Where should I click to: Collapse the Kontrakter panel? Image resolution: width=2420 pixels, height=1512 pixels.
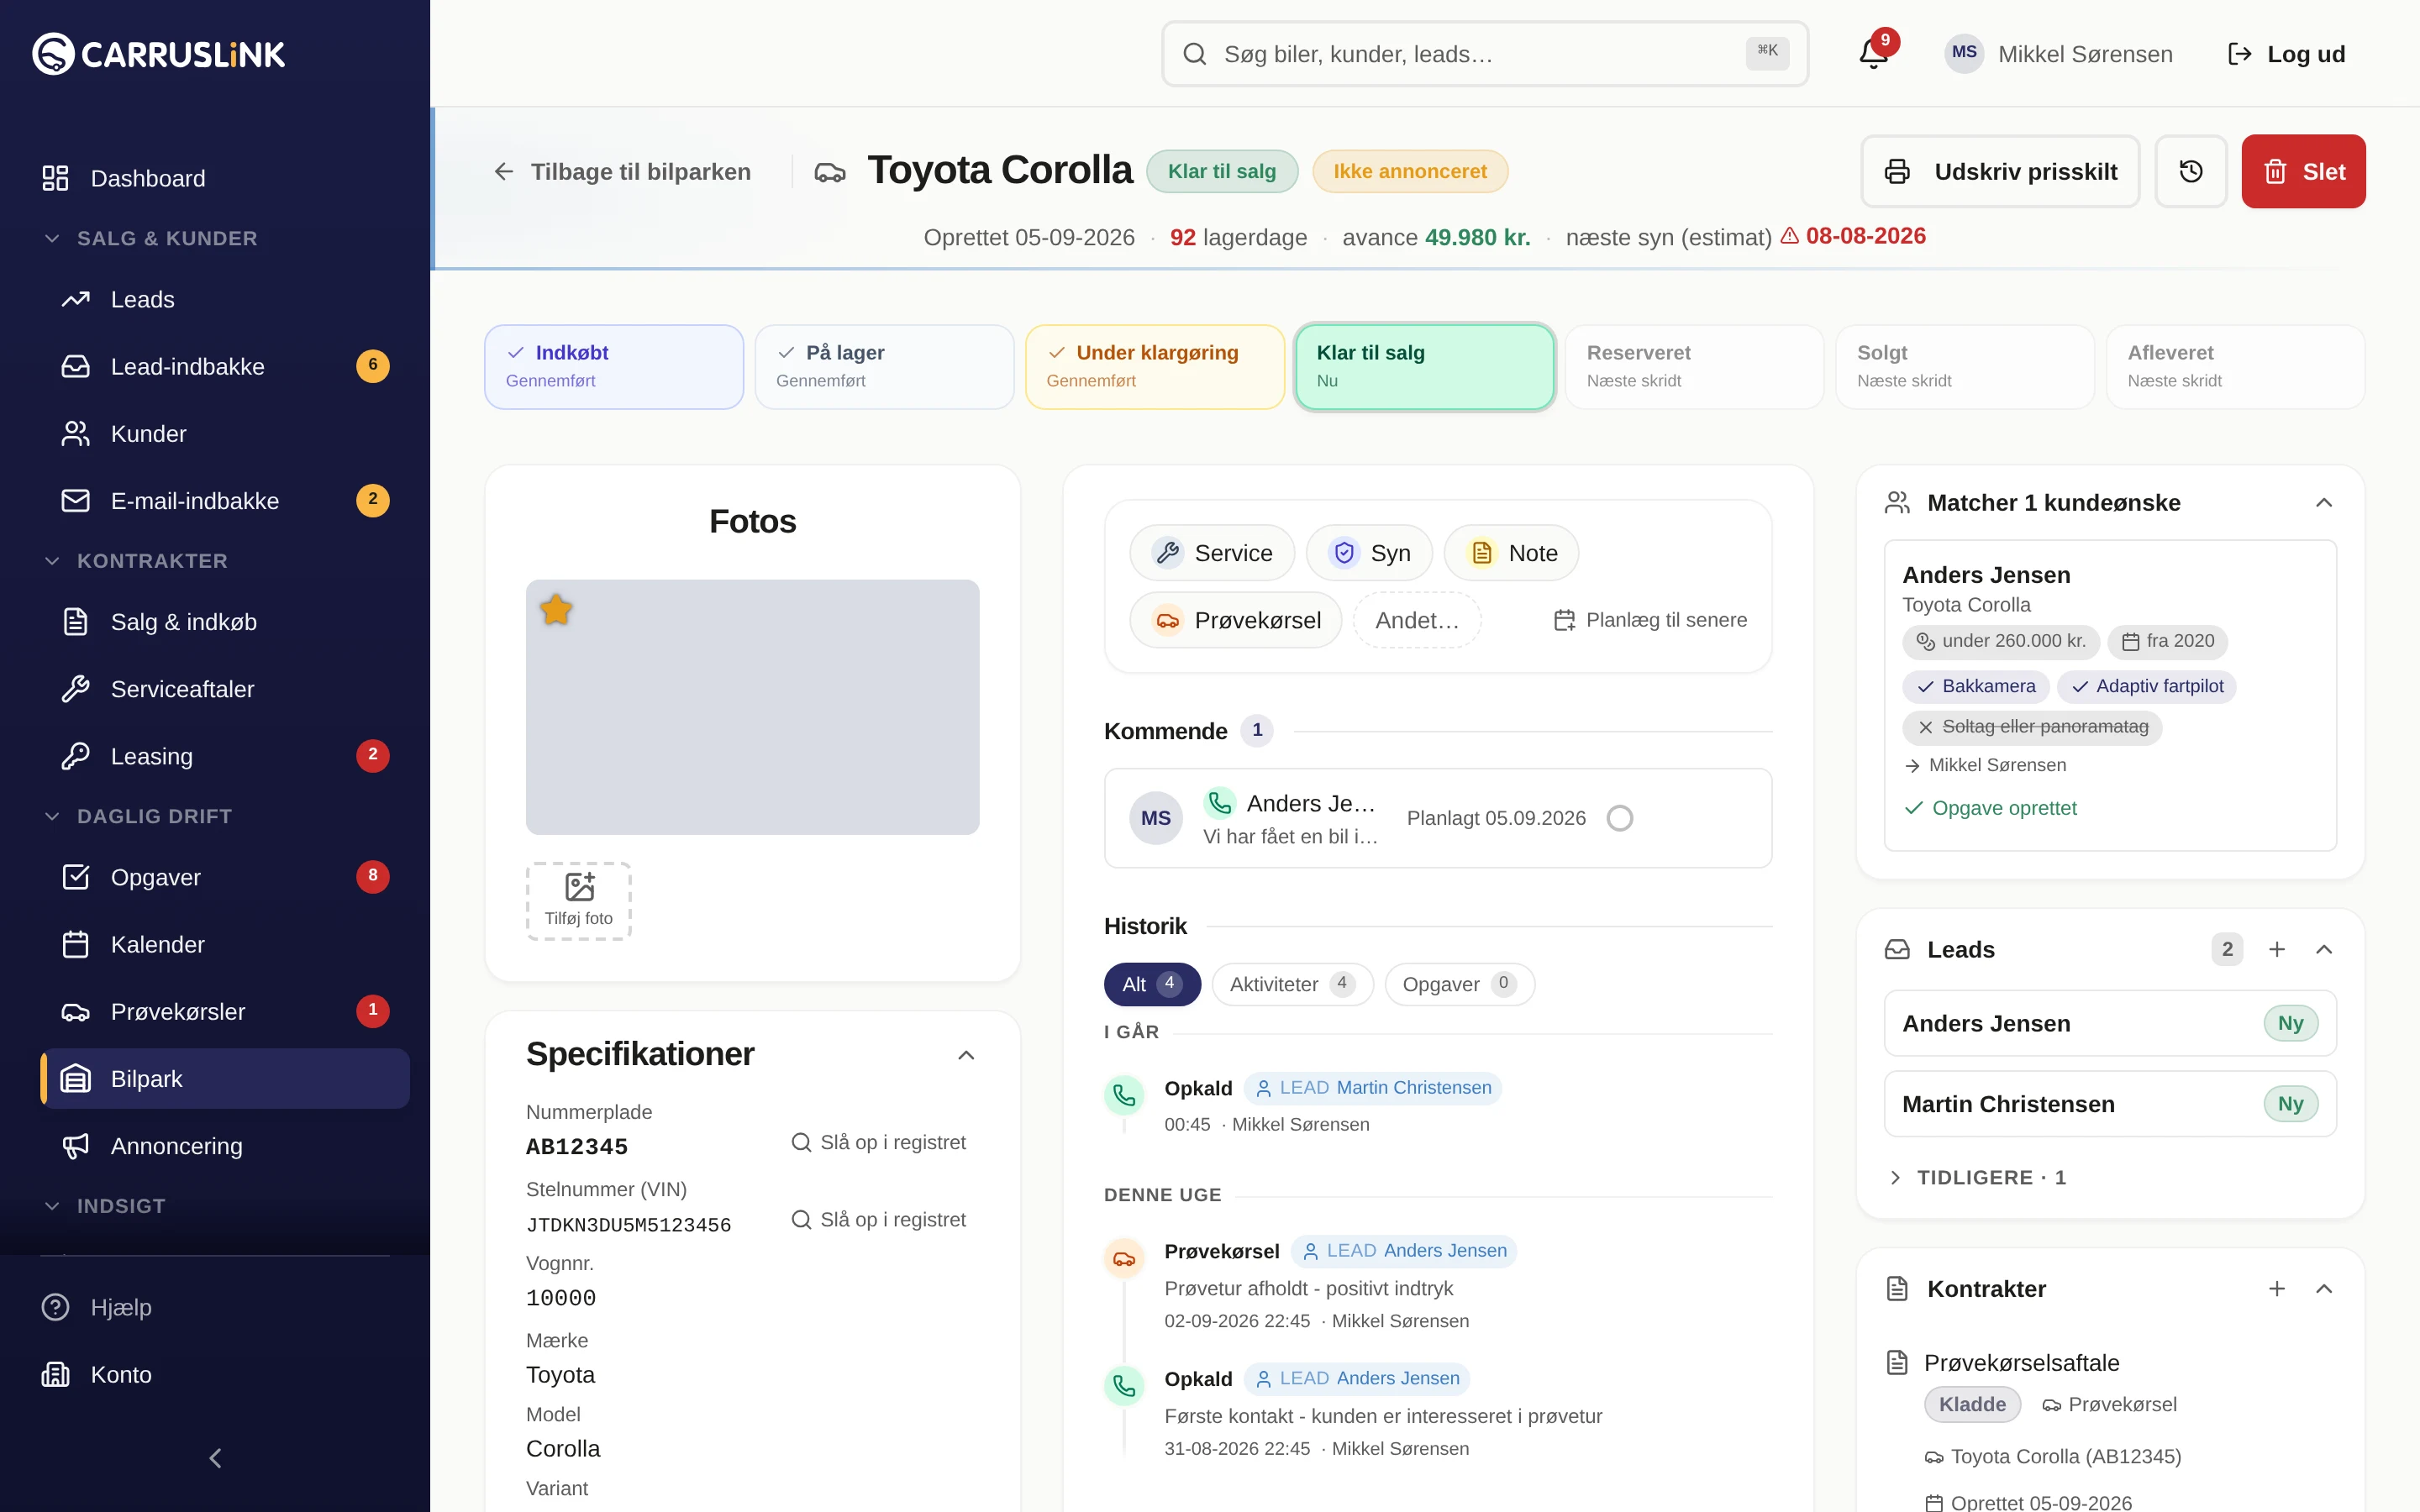click(x=2324, y=1289)
